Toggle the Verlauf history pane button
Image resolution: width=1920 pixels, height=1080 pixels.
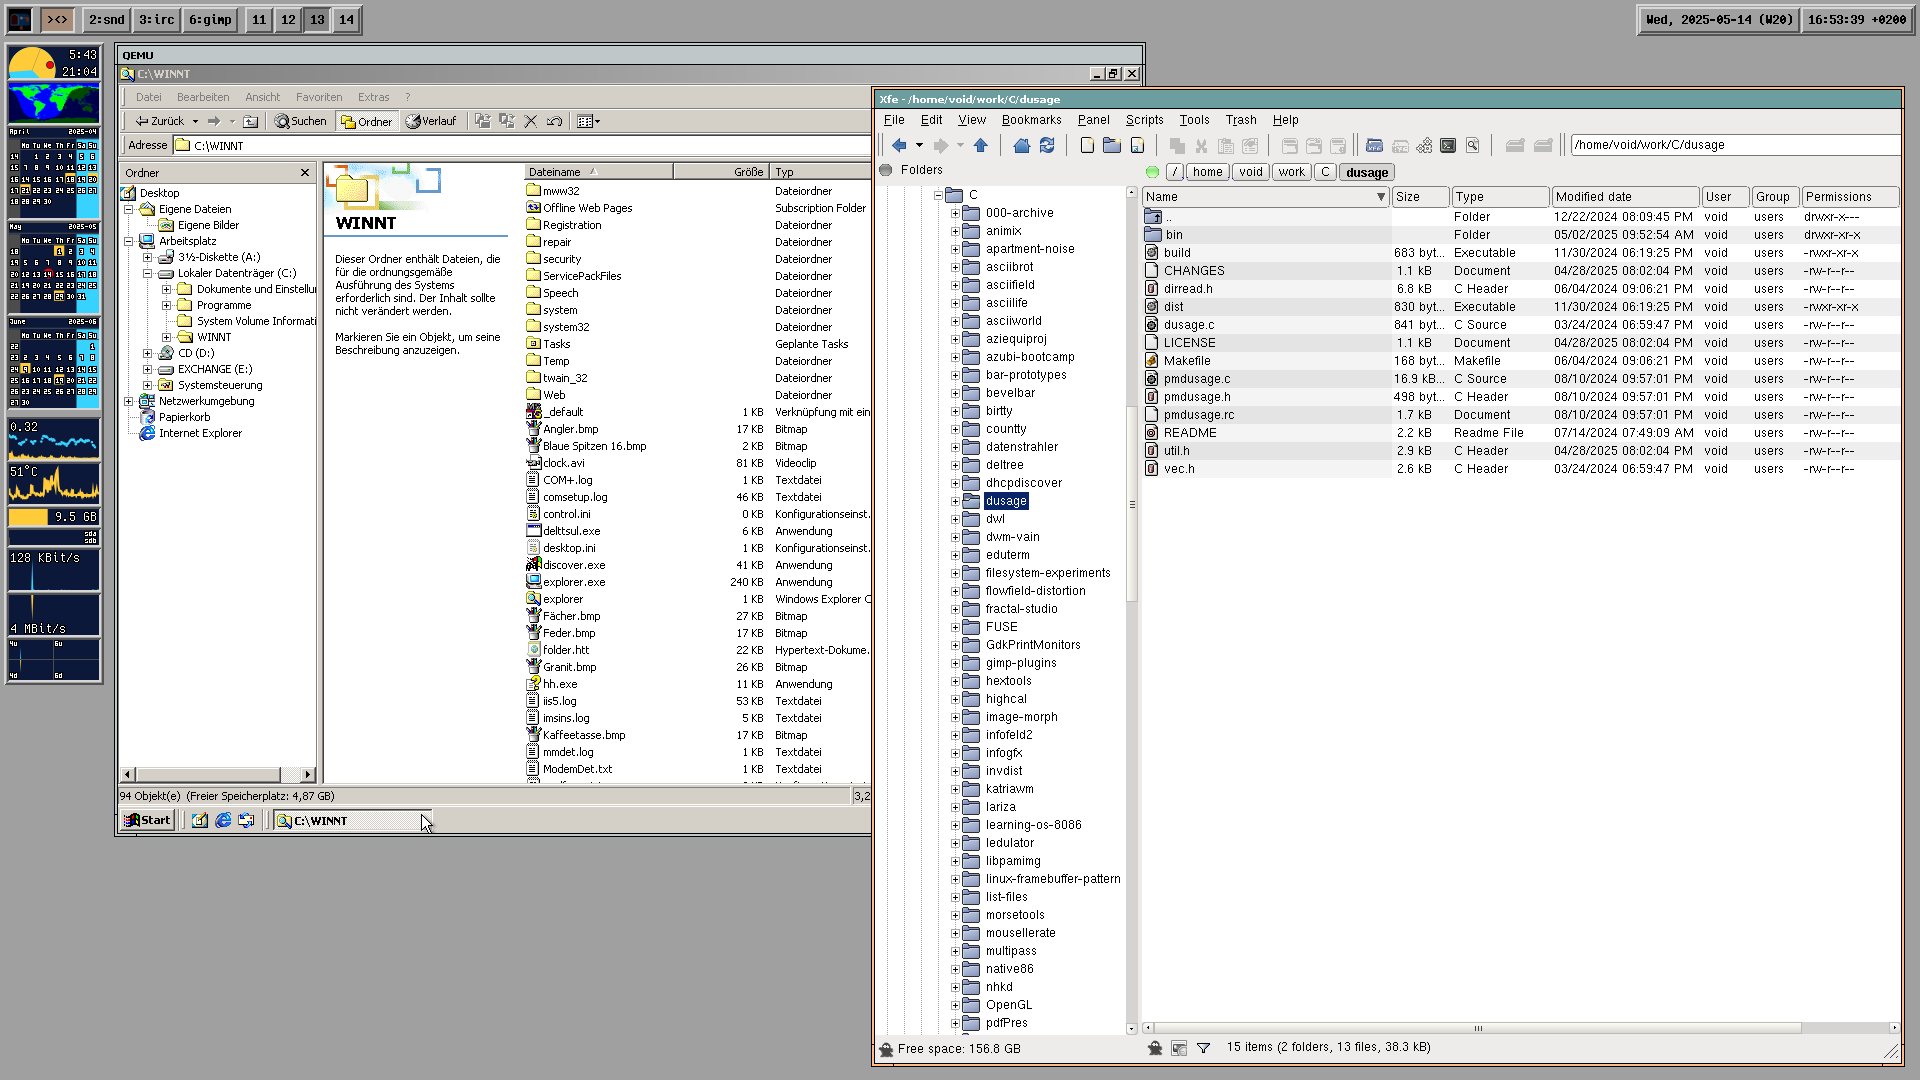point(431,122)
